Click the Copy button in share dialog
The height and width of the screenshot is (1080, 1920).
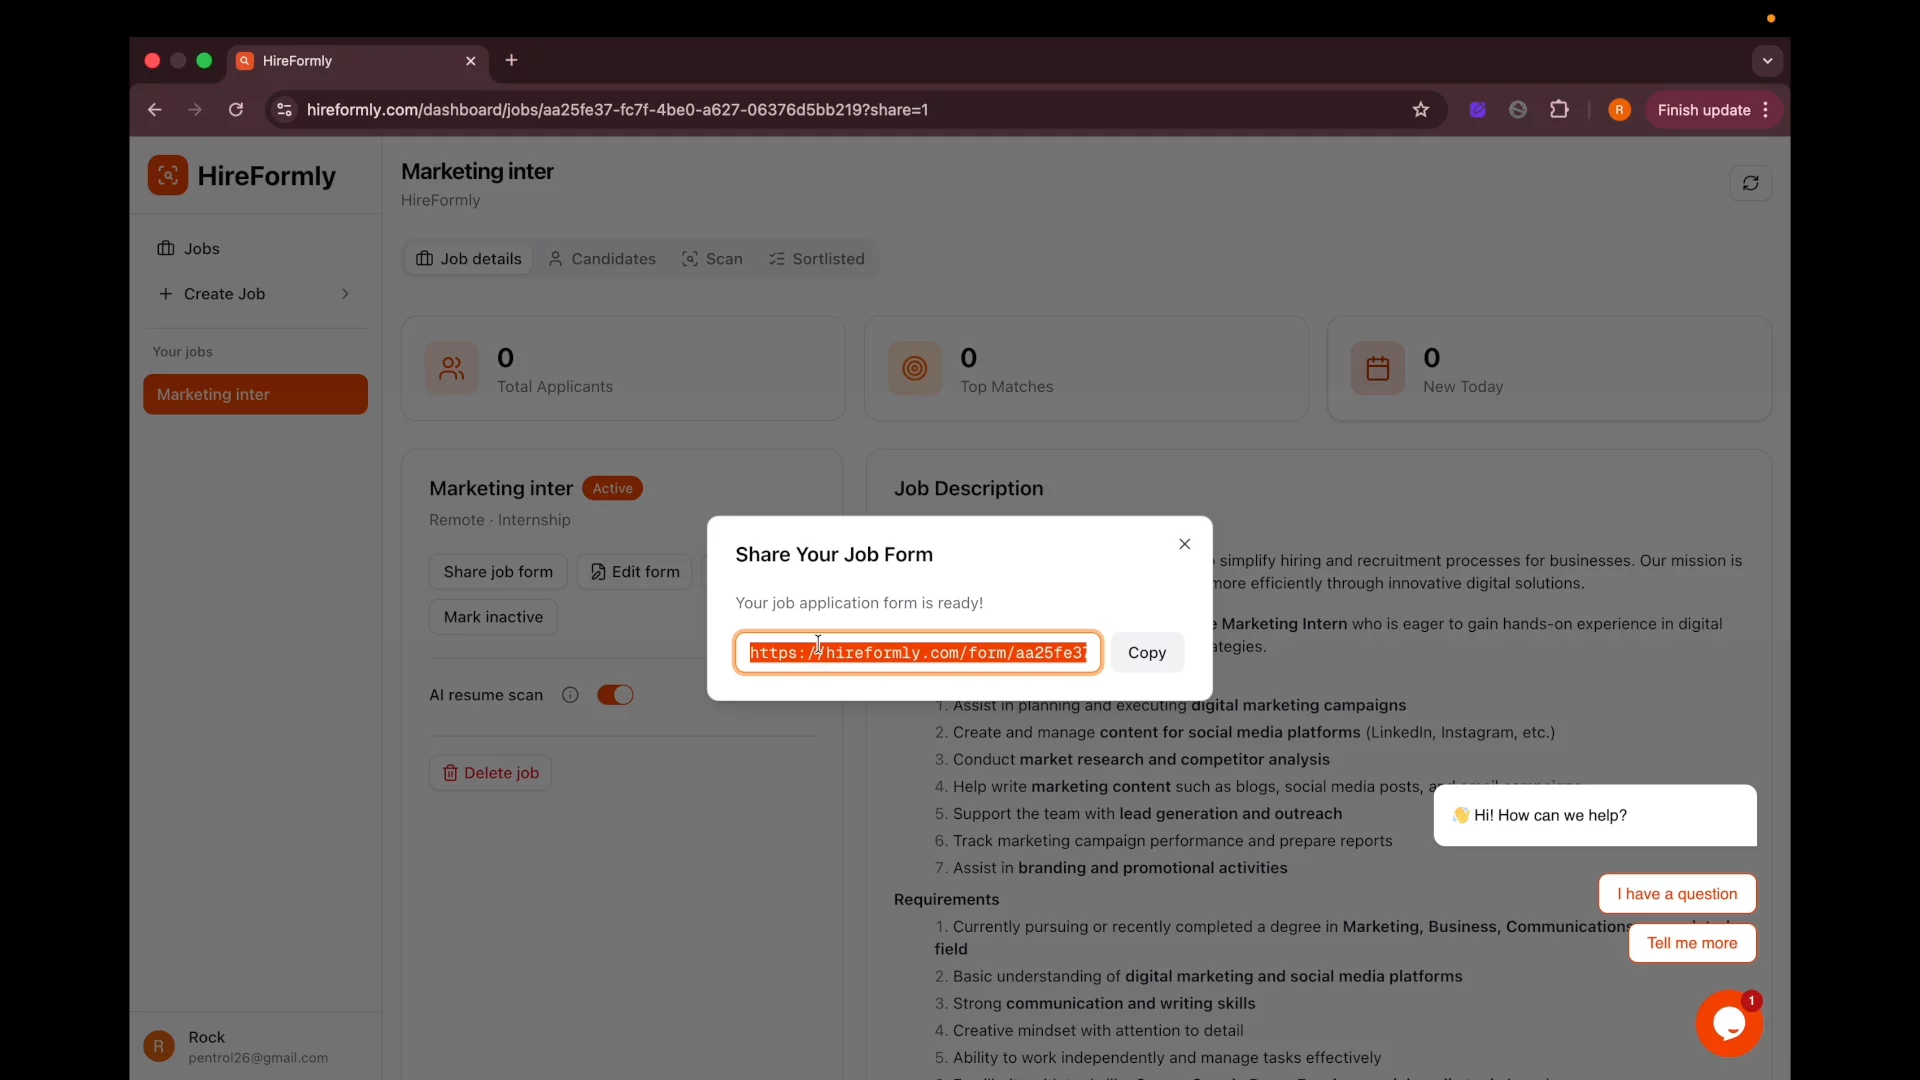(x=1147, y=653)
